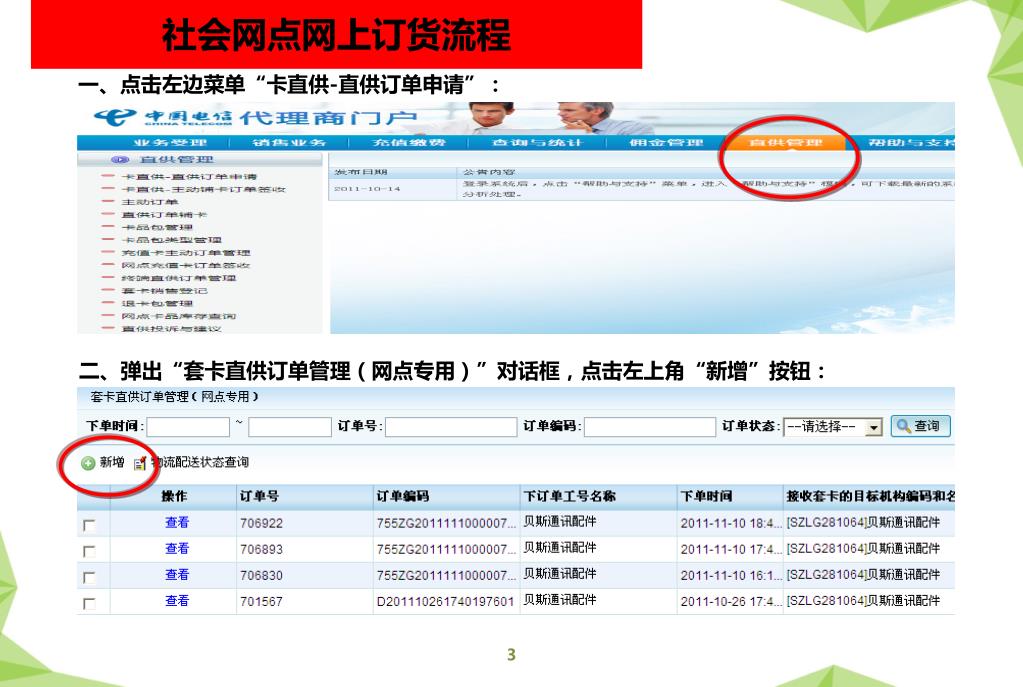The width and height of the screenshot is (1023, 687).
Task: Click 查看 link for order 706922
Action: click(x=177, y=523)
